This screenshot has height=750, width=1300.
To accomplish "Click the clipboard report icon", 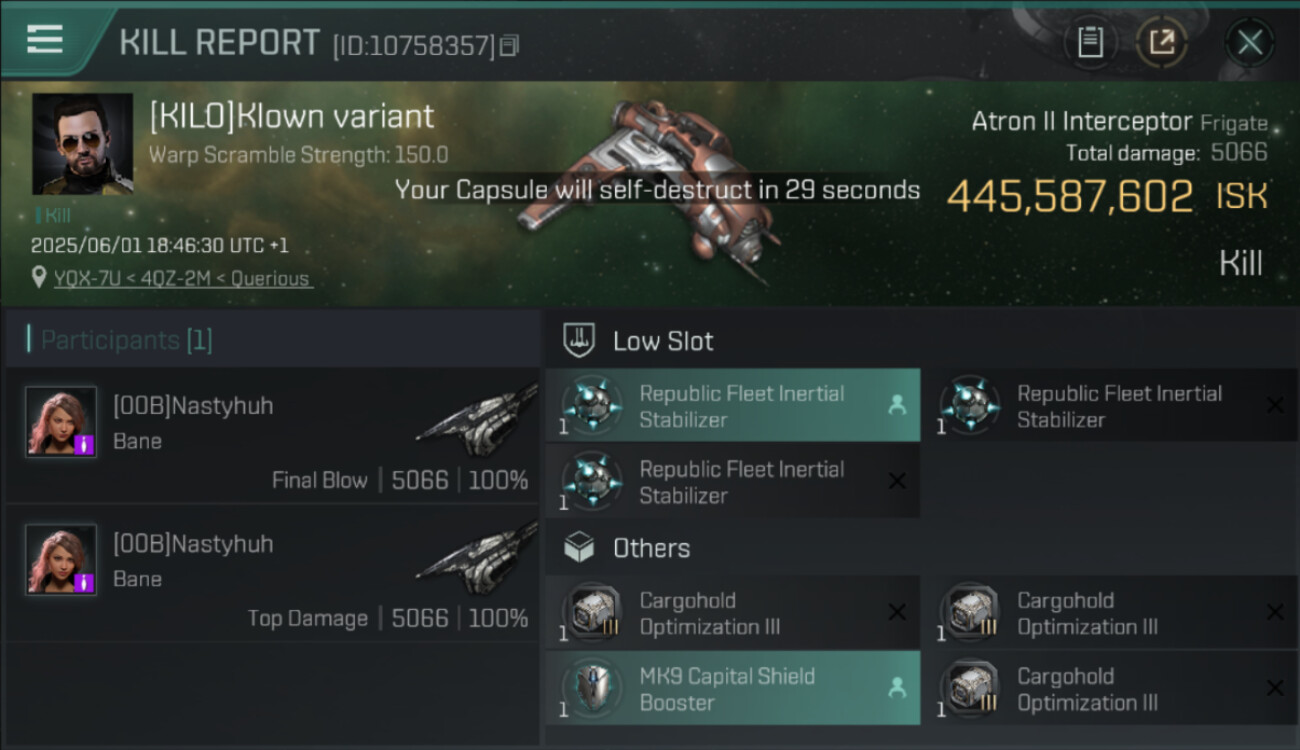I will [x=1090, y=42].
